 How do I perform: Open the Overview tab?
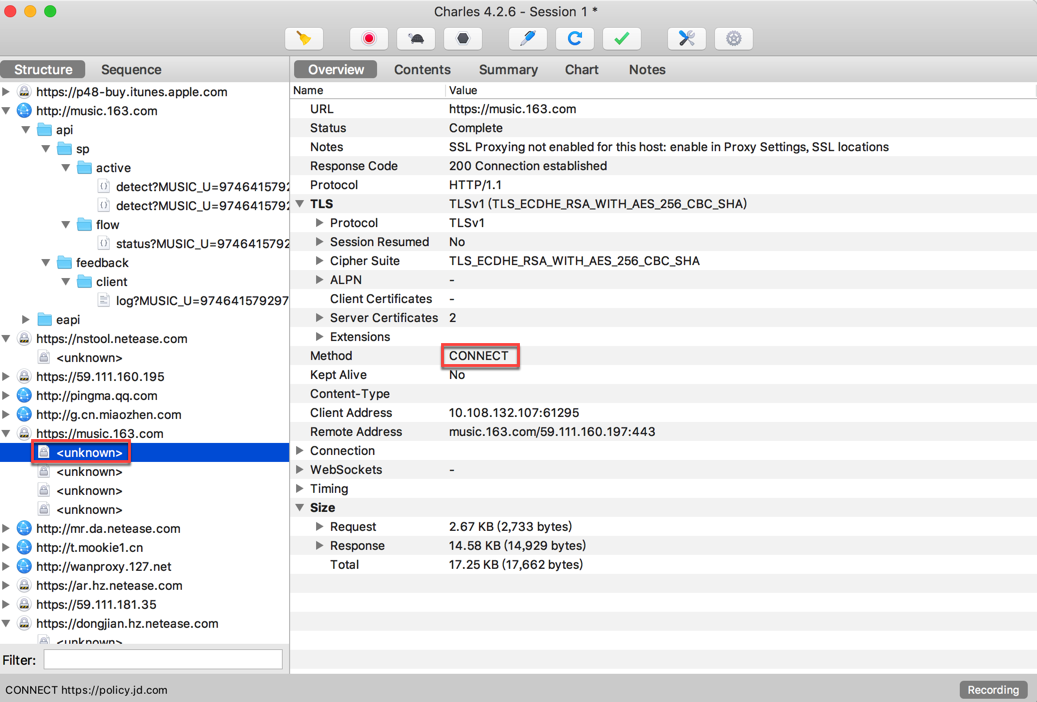[336, 69]
